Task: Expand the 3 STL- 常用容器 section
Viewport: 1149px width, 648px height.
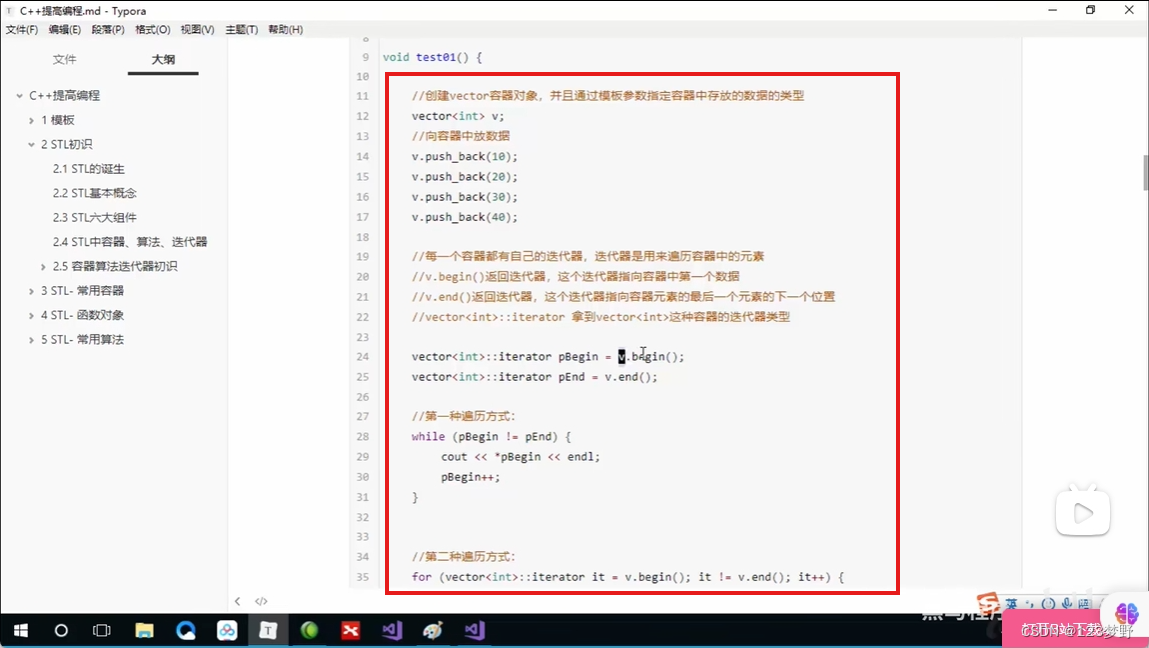Action: pos(32,291)
